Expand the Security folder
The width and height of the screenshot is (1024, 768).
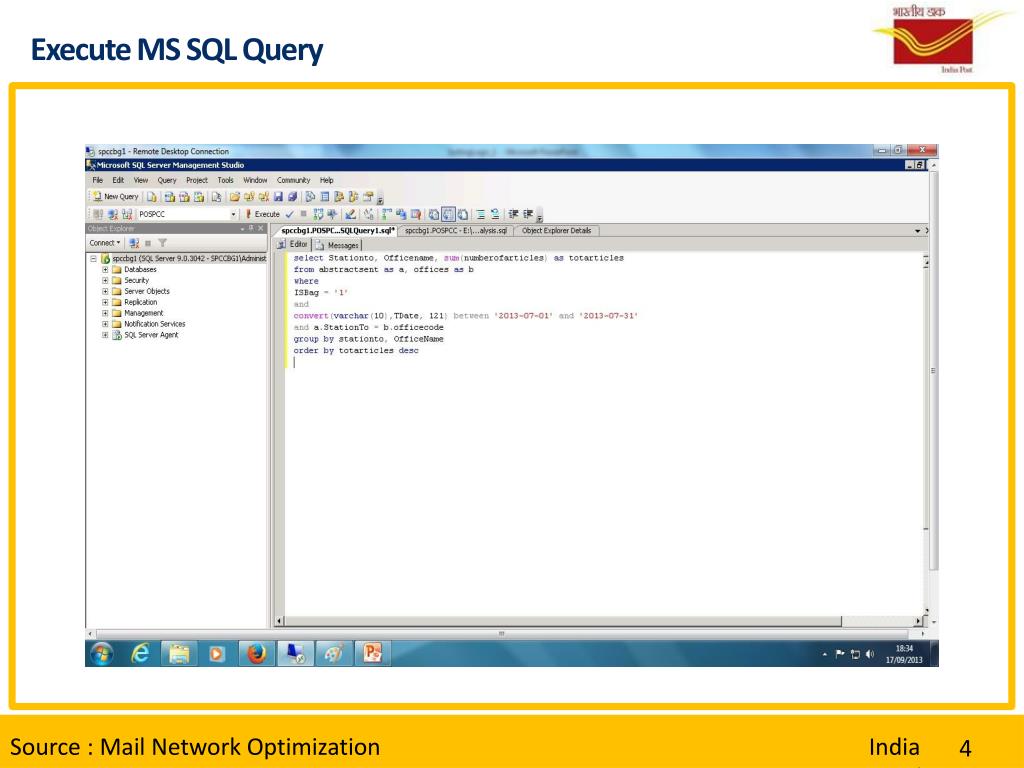104,281
